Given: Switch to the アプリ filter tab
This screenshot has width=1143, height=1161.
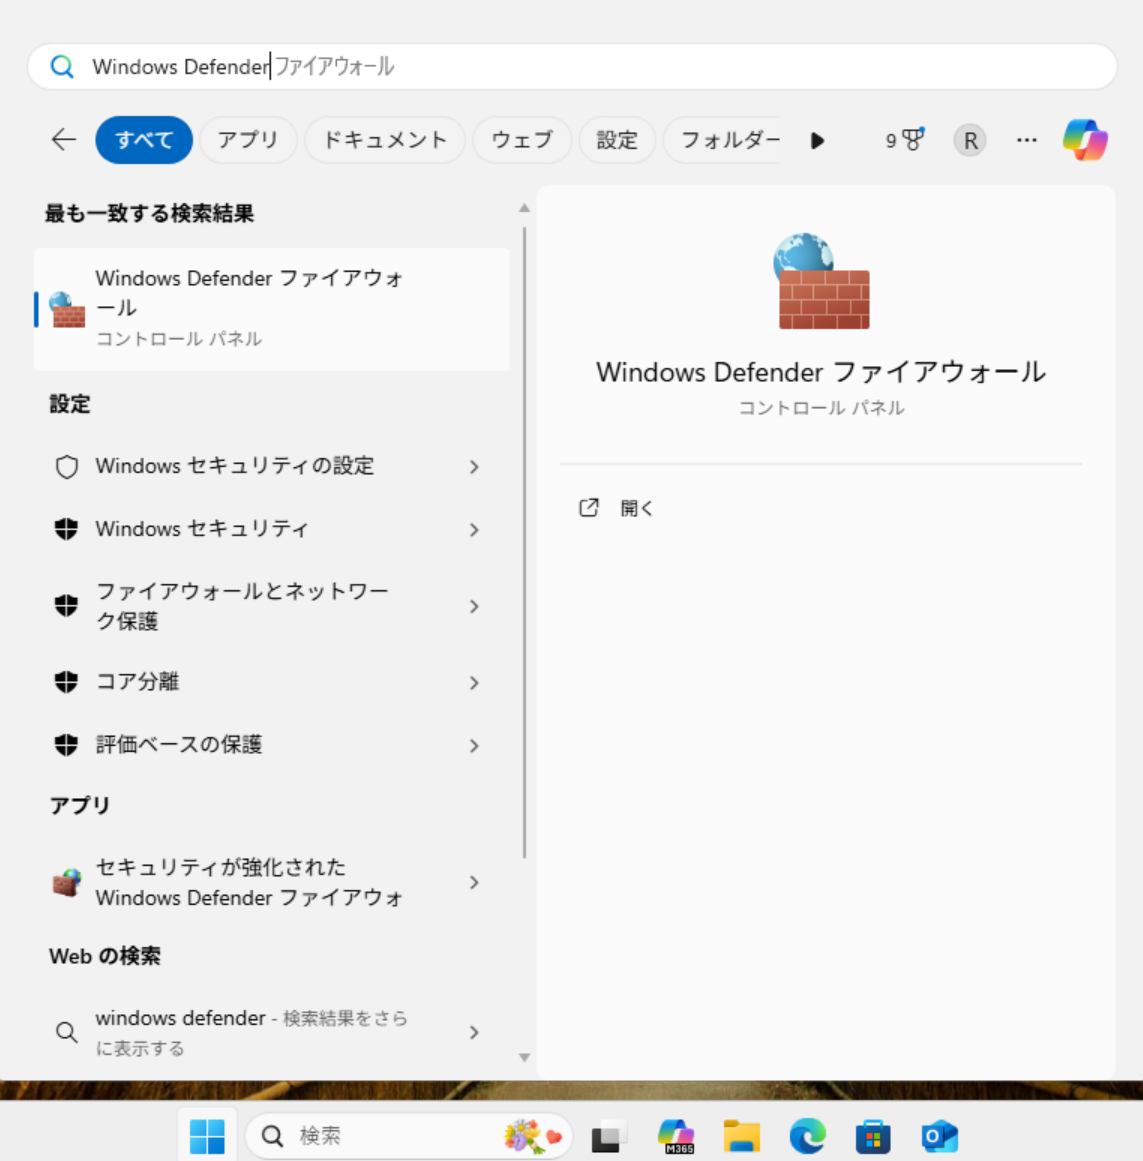Looking at the screenshot, I should pyautogui.click(x=248, y=140).
